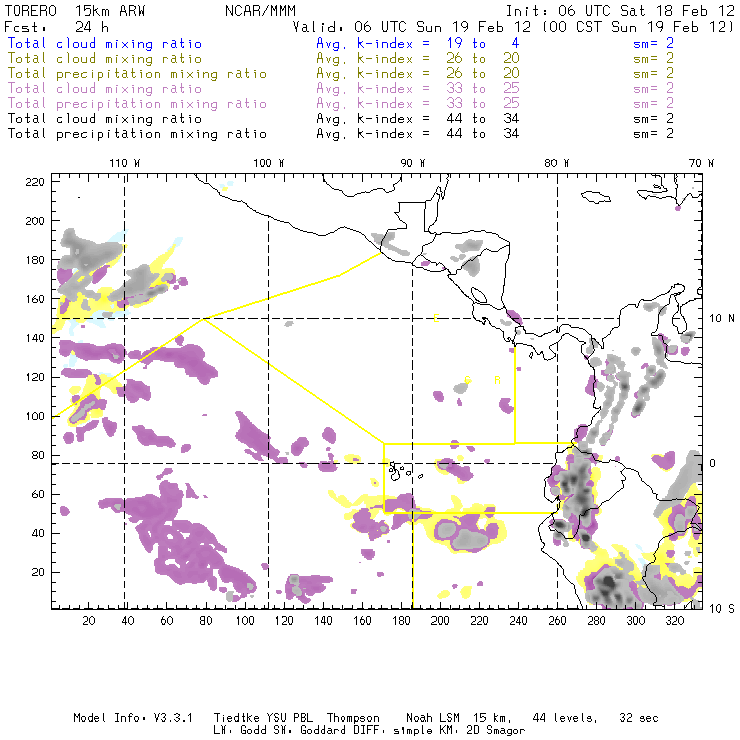The height and width of the screenshot is (740, 740).
Task: Select the "Model Info: V3.3.1" text
Action: point(133,718)
